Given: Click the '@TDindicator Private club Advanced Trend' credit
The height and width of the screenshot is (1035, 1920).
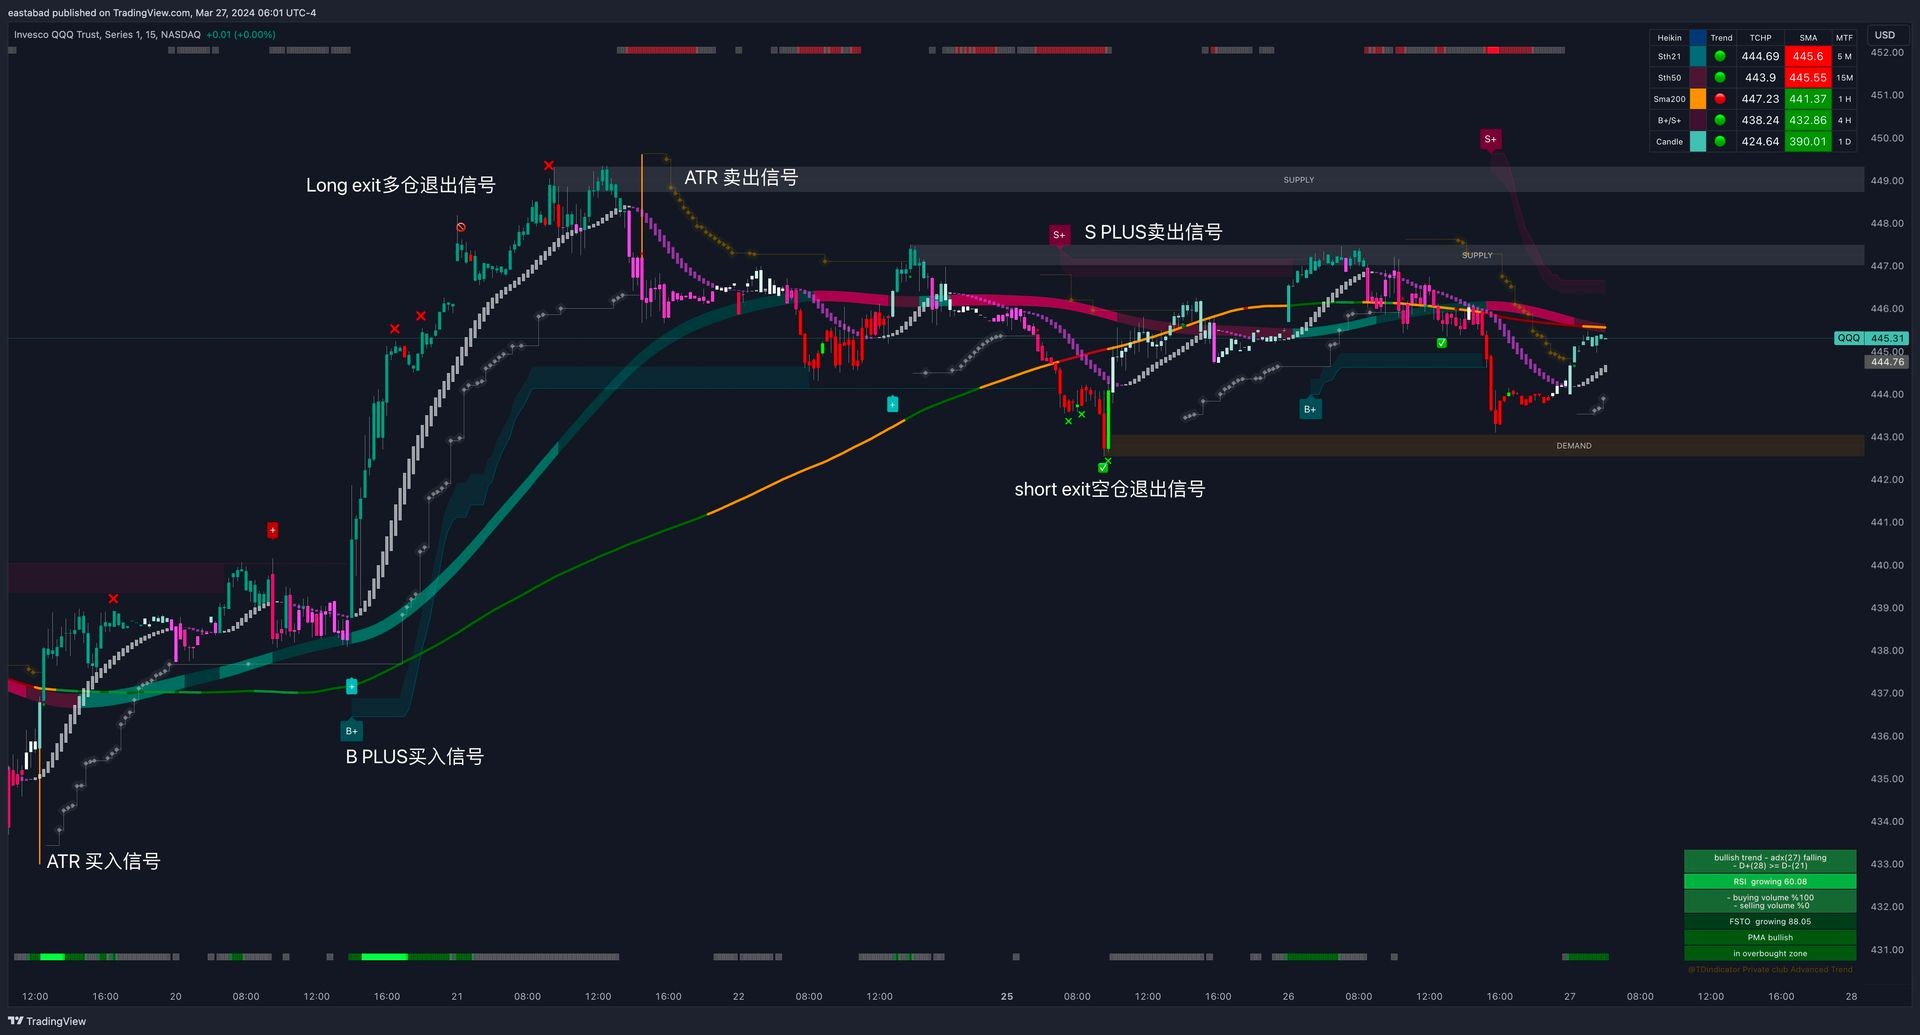Looking at the screenshot, I should 1770,969.
